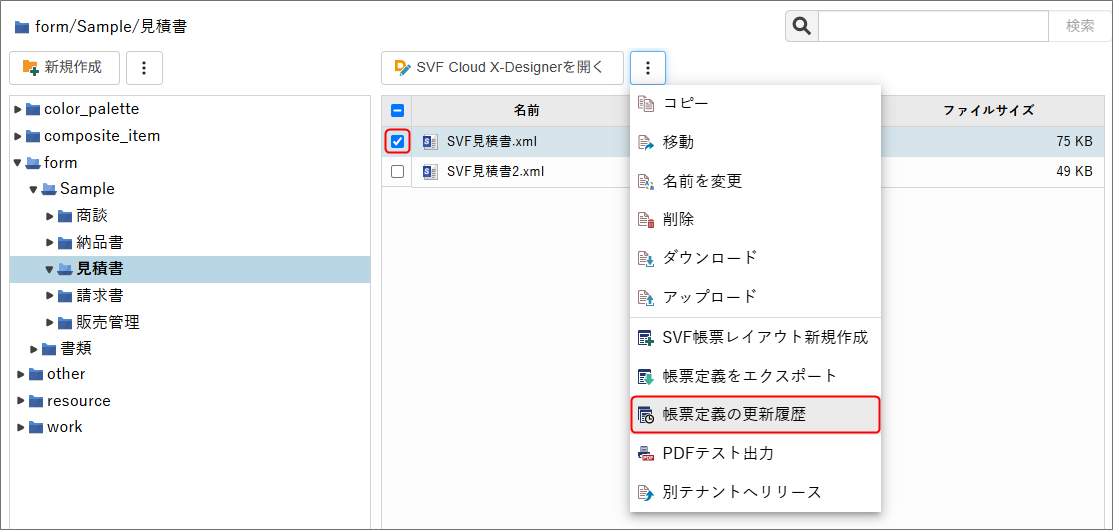The width and height of the screenshot is (1113, 530).
Task: Click the color_palette folder icon
Action: (x=33, y=109)
